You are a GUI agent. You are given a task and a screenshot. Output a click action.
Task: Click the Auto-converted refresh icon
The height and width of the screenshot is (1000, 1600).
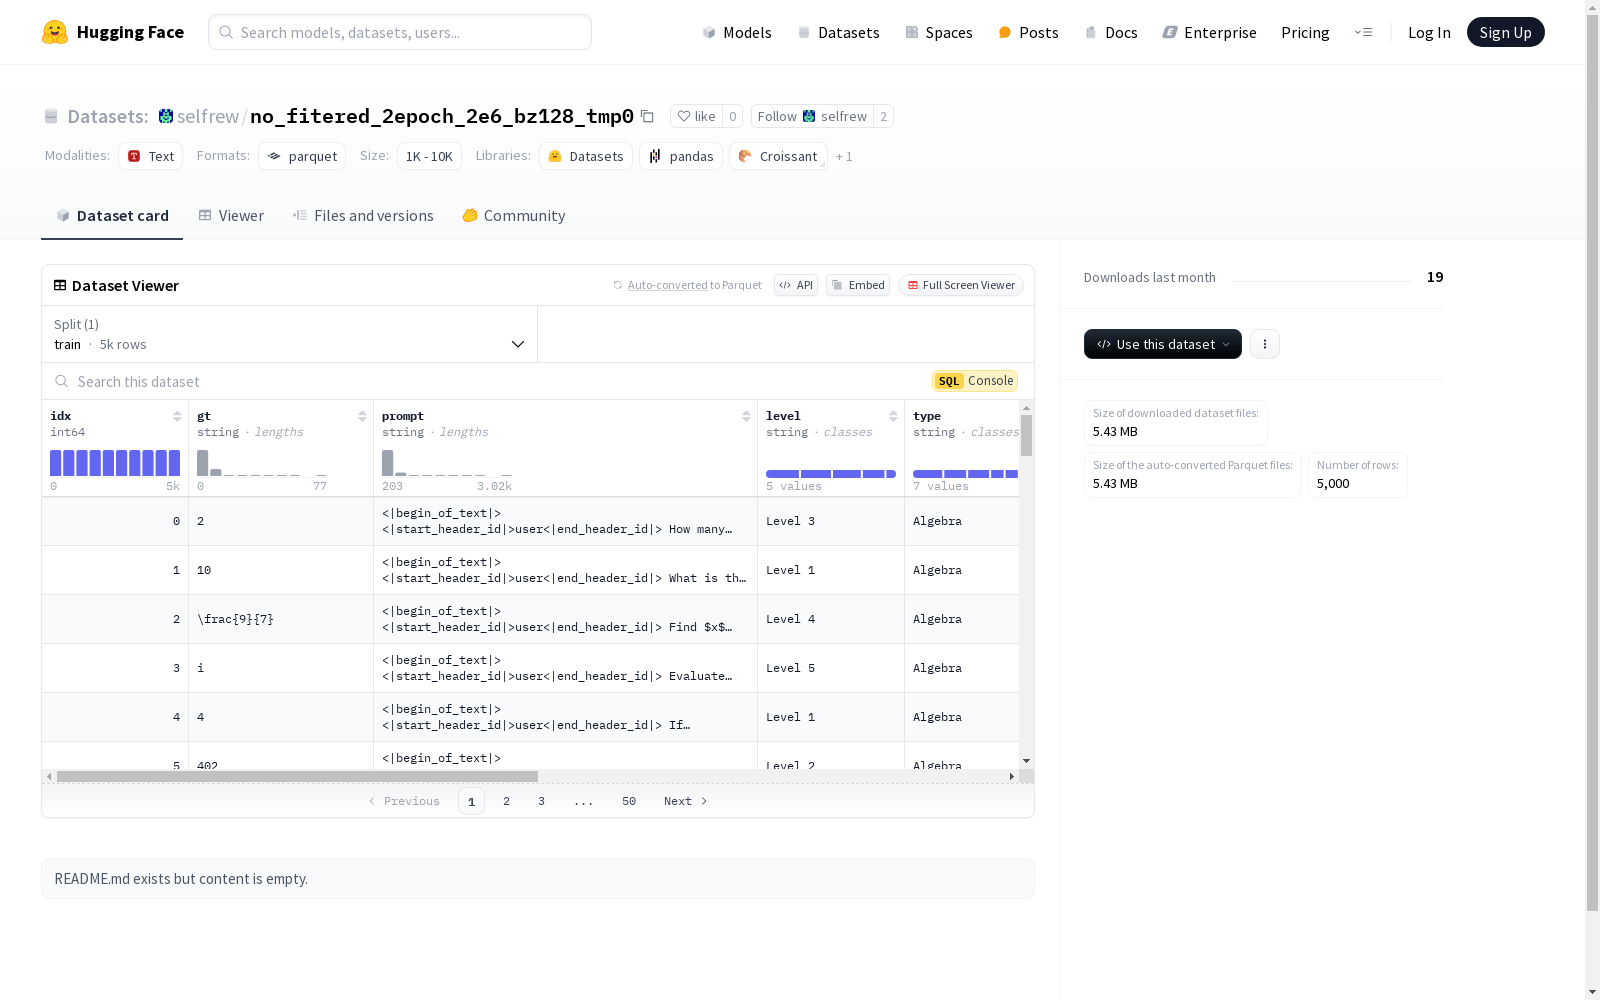pyautogui.click(x=618, y=285)
